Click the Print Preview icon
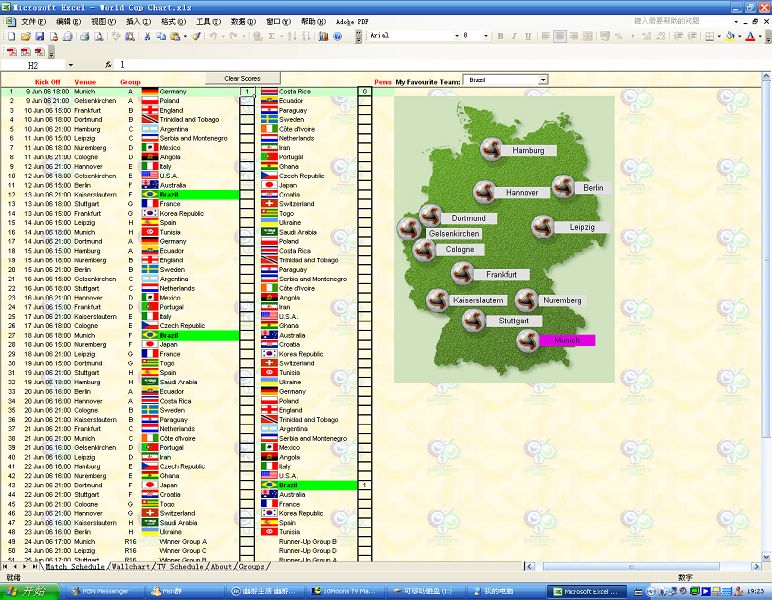Viewport: 772px width, 600px height. [98, 36]
